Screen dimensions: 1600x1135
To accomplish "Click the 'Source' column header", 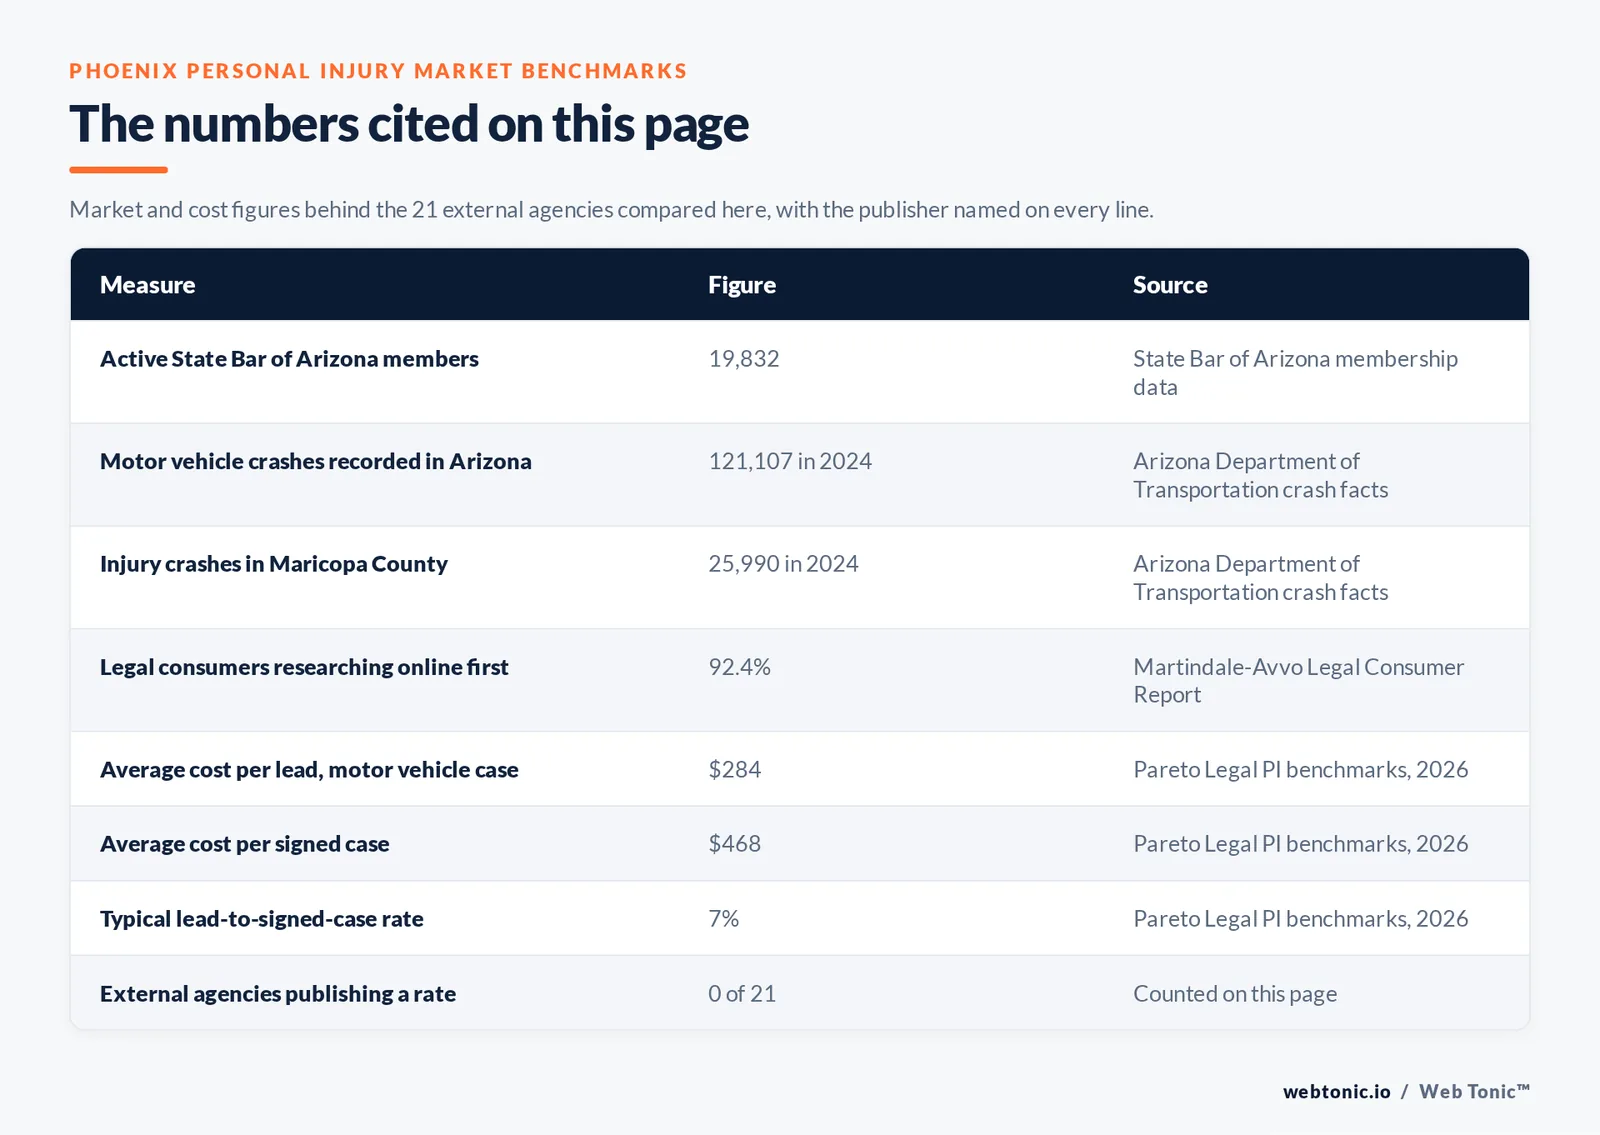I will pyautogui.click(x=1170, y=285).
